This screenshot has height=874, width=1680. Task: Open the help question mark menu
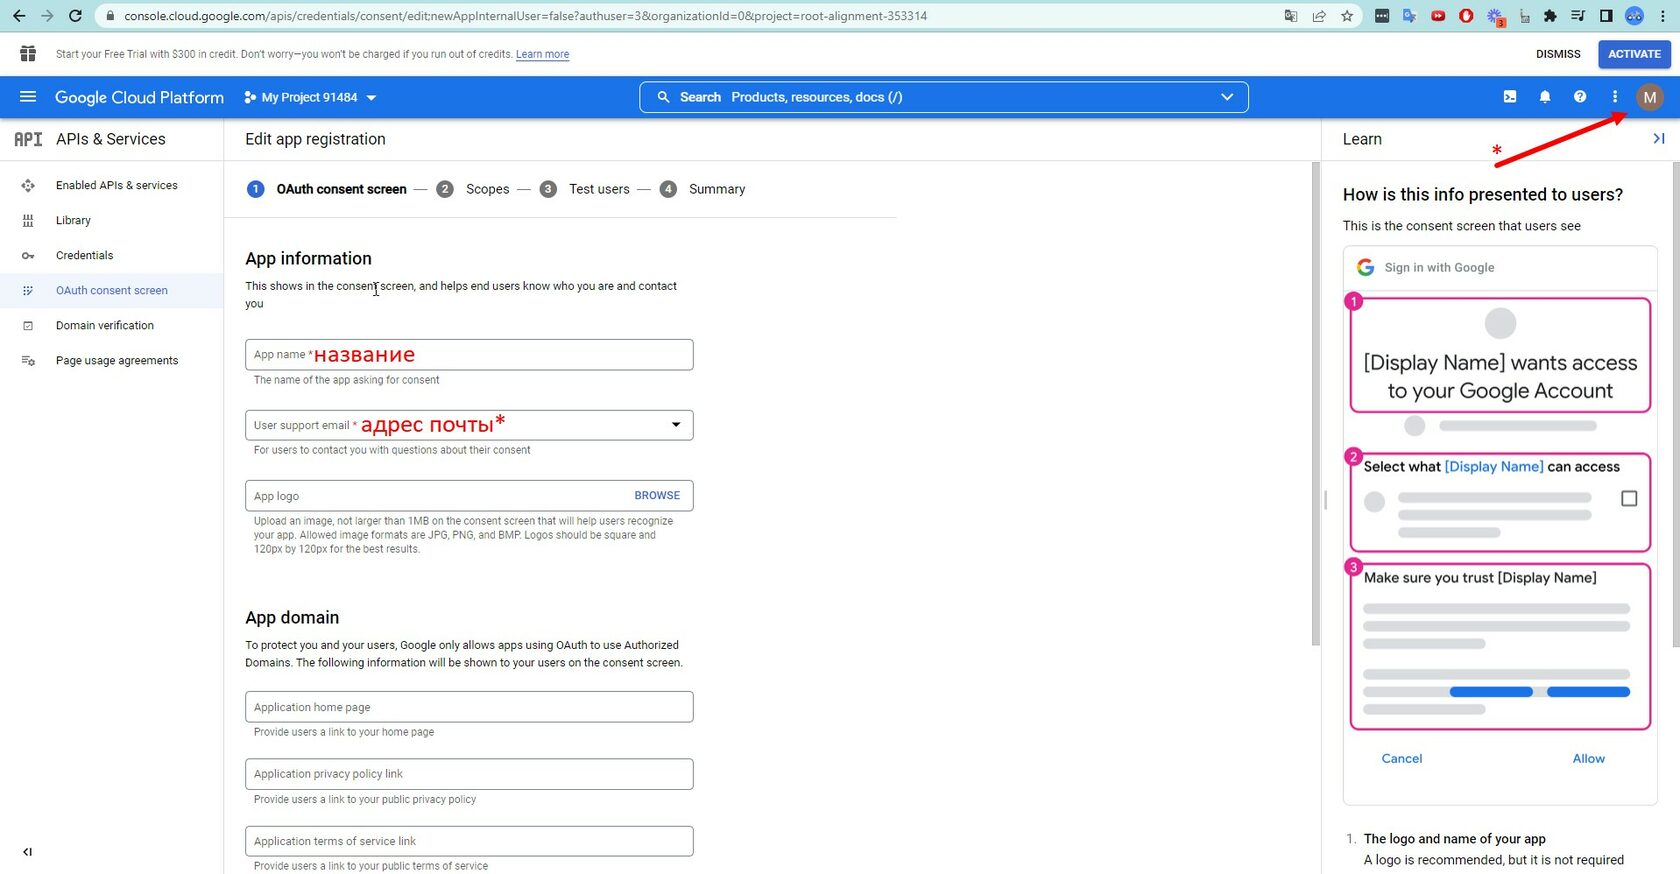pyautogui.click(x=1580, y=97)
